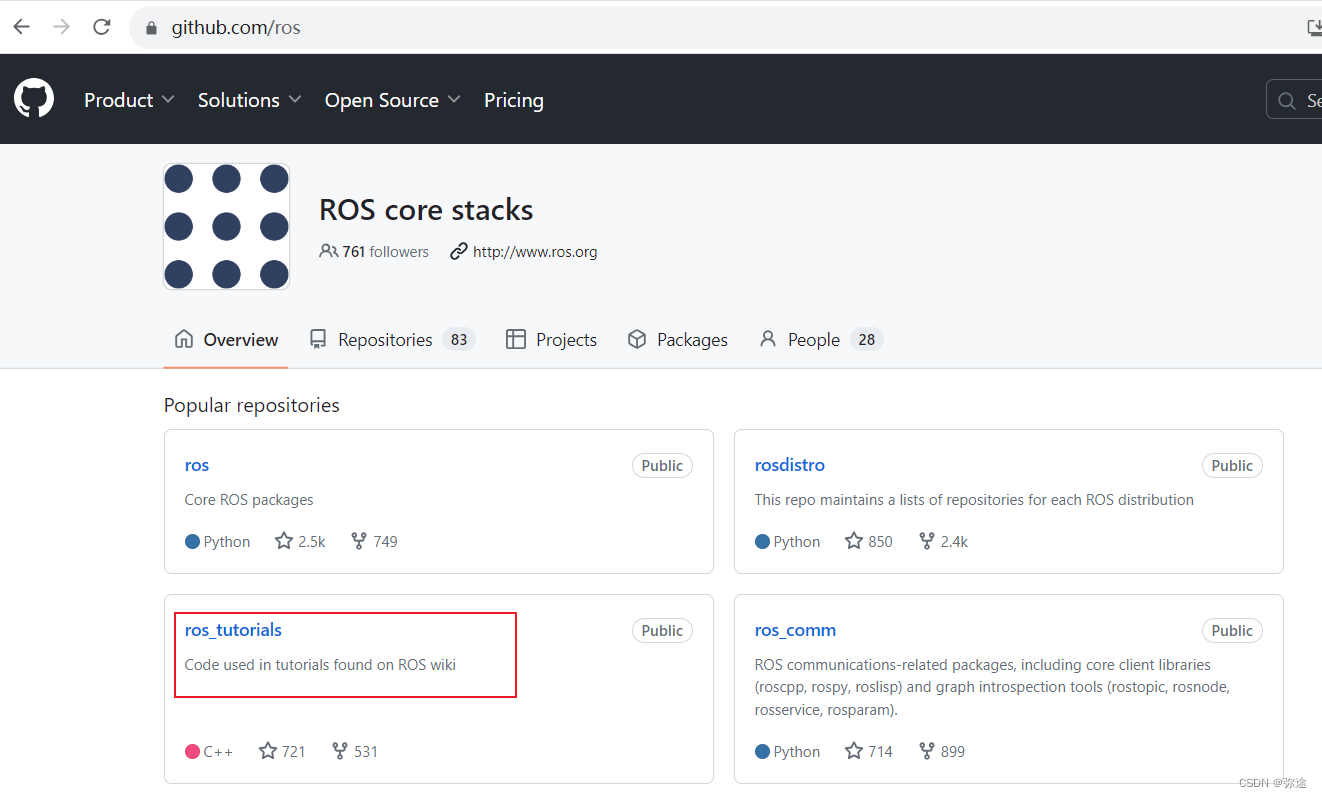Click the followers people icon

click(x=328, y=251)
